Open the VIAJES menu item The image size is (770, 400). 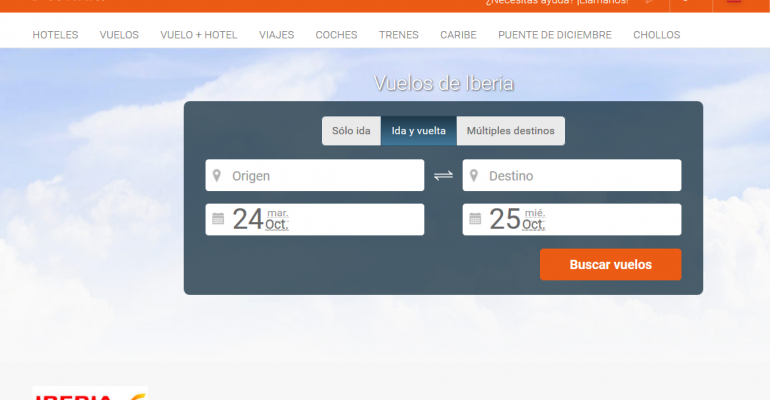(x=276, y=35)
